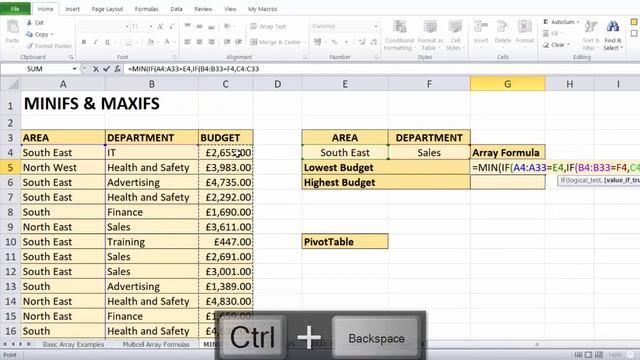Select row 5 header
This screenshot has height=360, width=640.
10,168
